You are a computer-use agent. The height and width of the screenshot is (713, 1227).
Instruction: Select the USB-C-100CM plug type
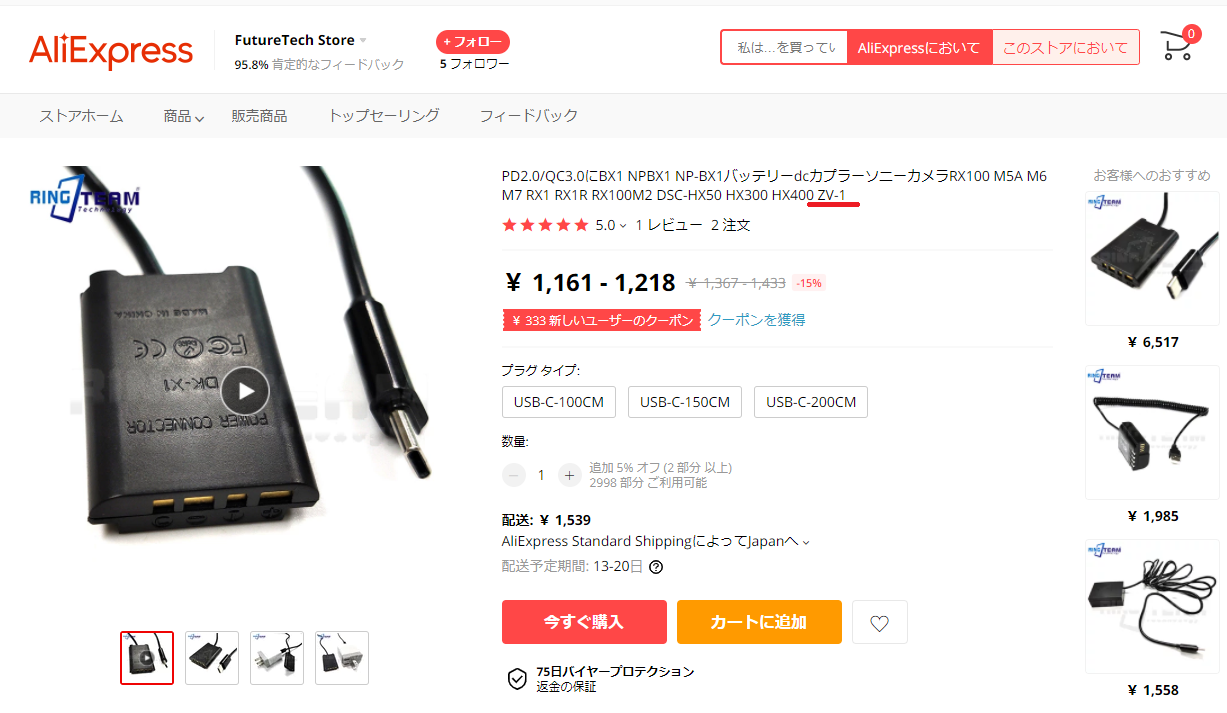(559, 402)
